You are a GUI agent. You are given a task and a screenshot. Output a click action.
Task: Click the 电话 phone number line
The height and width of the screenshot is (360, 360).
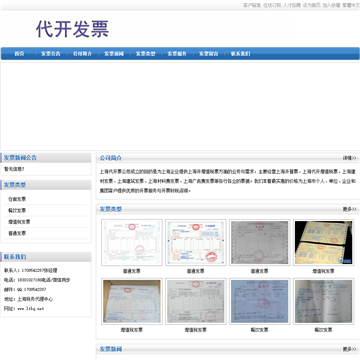tap(37, 280)
